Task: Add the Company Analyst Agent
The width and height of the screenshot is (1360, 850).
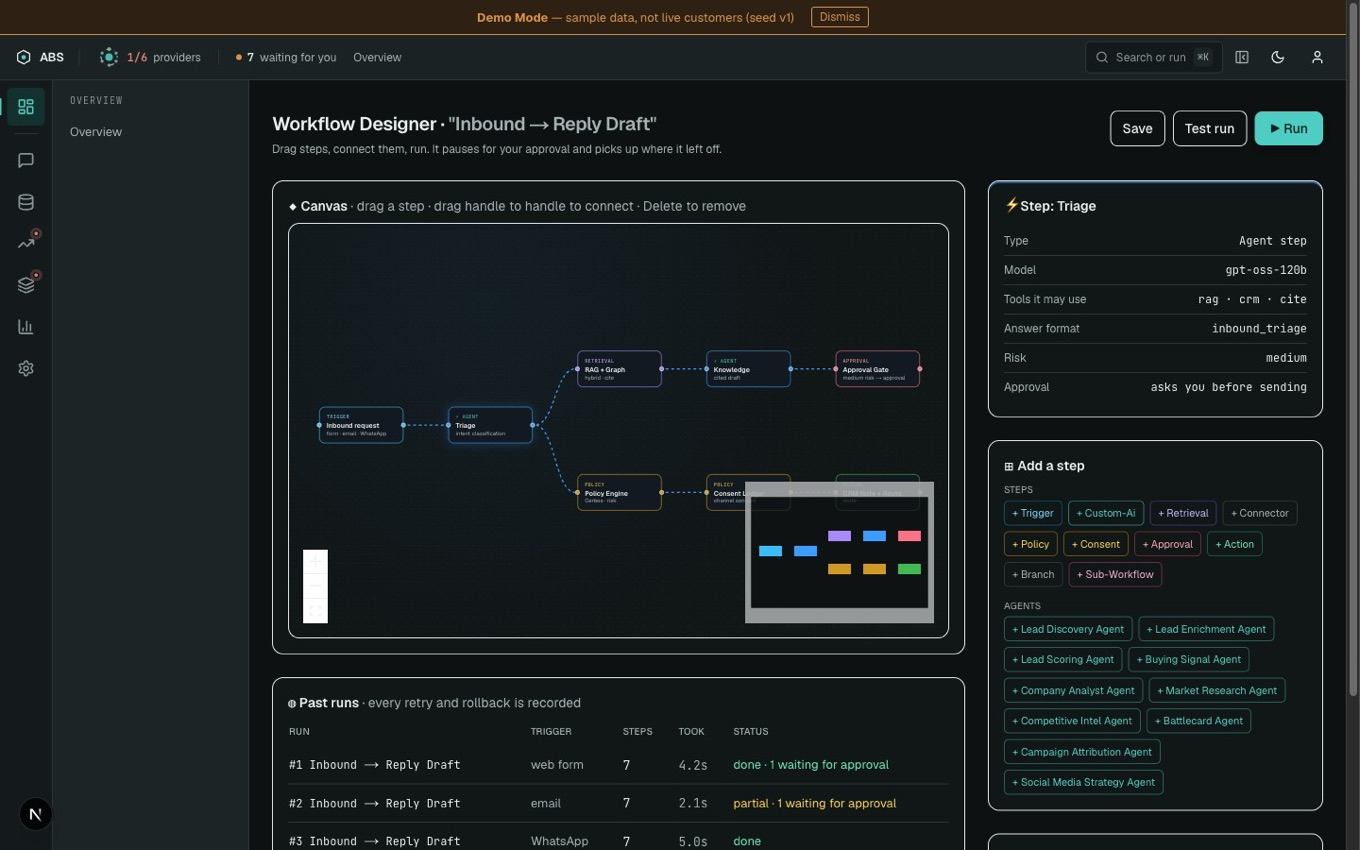Action: pos(1073,690)
